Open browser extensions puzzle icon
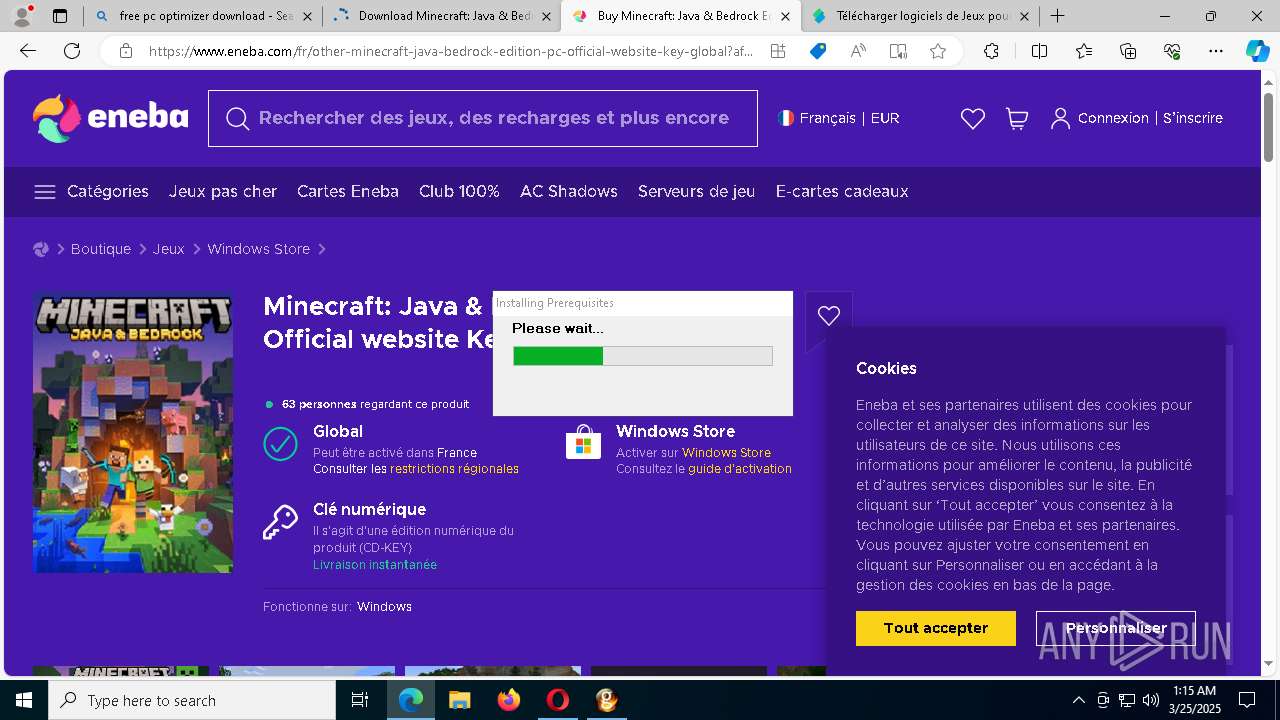The width and height of the screenshot is (1280, 720). (x=991, y=51)
